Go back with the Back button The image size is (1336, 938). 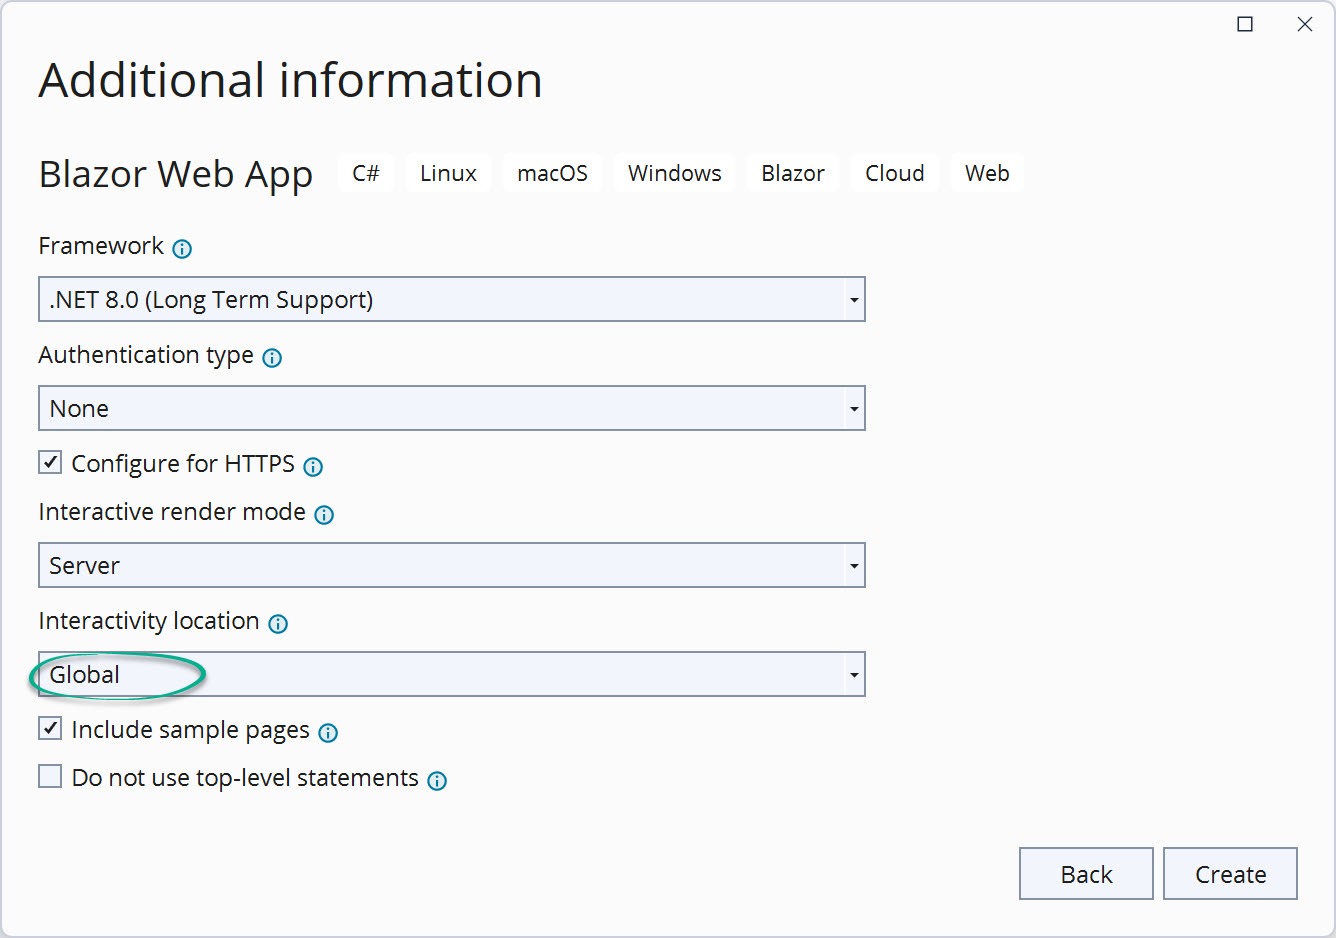point(1086,874)
